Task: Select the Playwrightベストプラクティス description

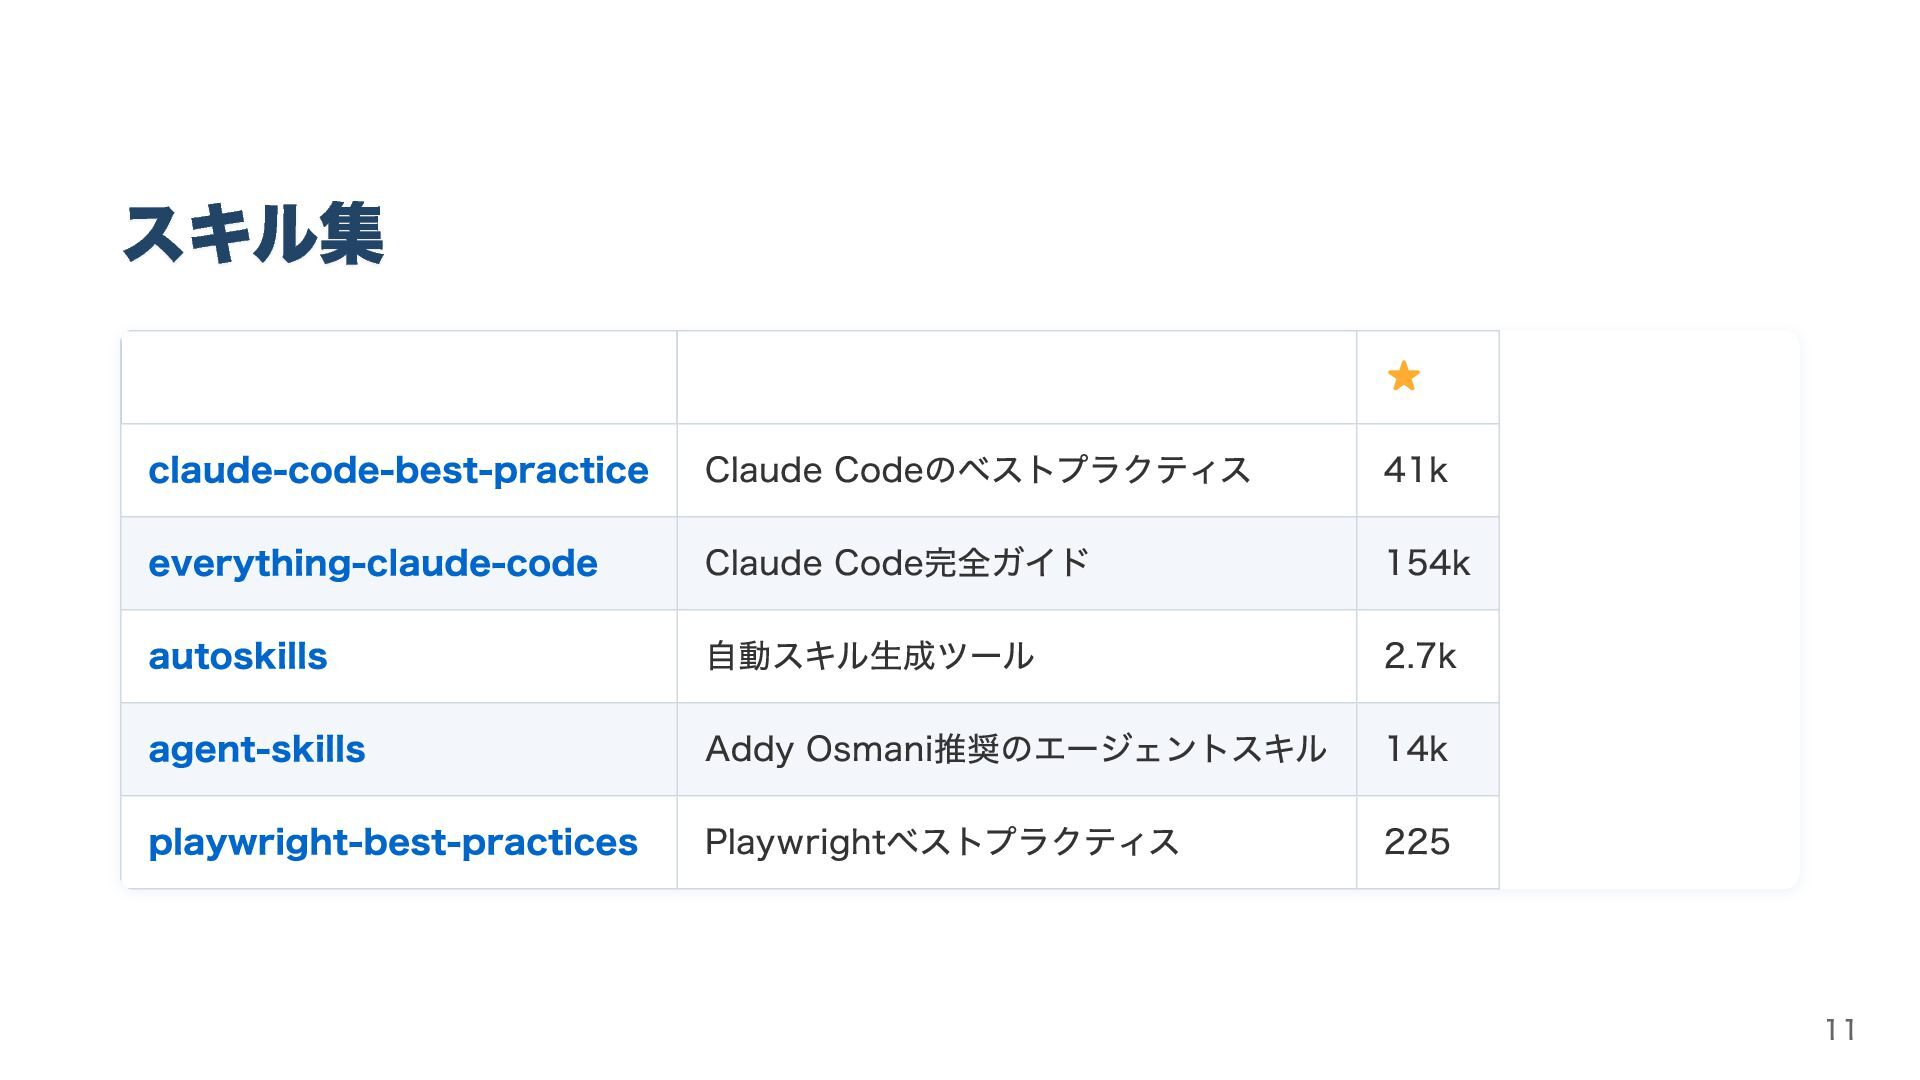Action: coord(941,842)
